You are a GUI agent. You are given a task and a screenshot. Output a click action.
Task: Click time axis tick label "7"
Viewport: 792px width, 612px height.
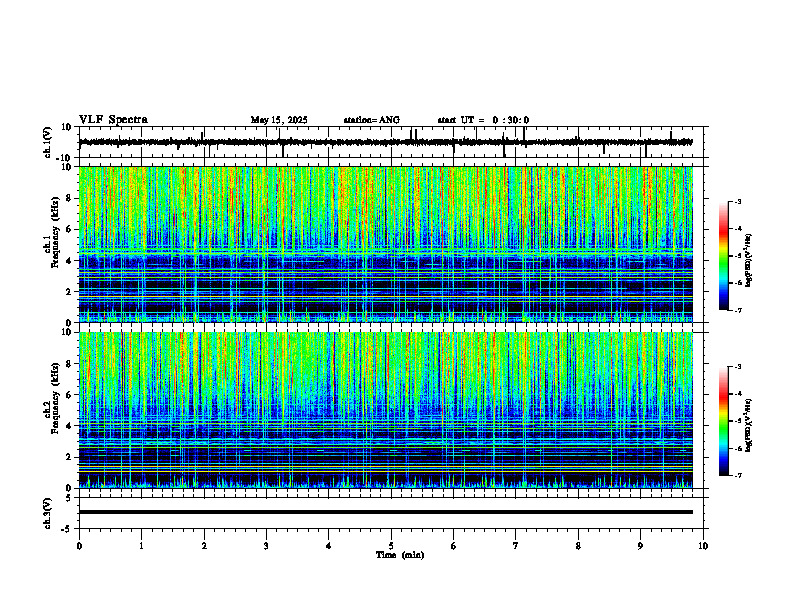point(516,546)
